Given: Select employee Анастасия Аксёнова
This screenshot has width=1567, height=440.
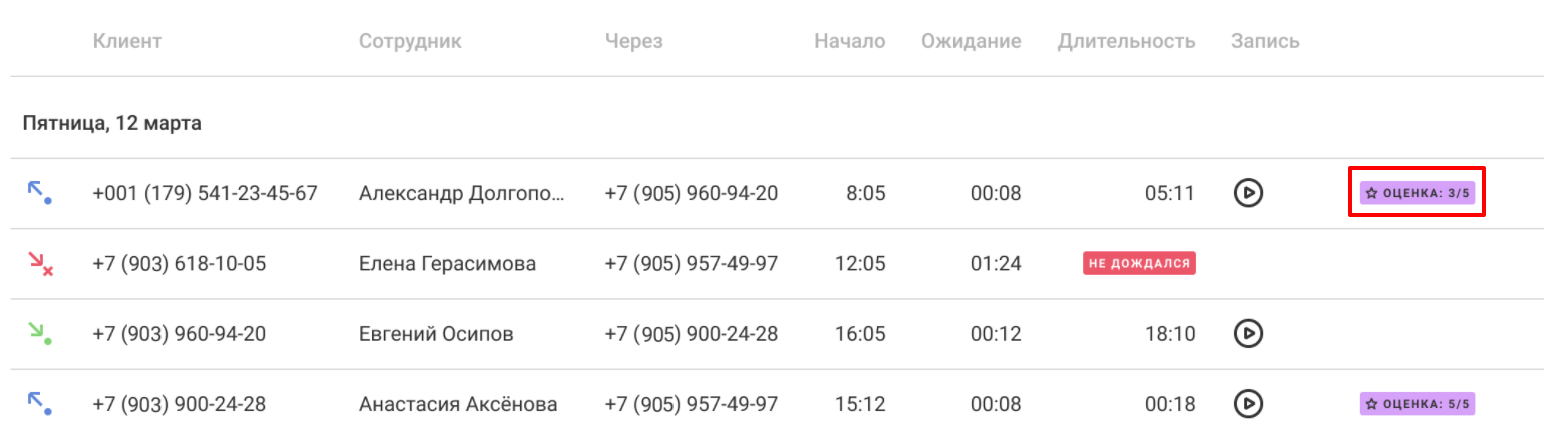Looking at the screenshot, I should pyautogui.click(x=458, y=404).
